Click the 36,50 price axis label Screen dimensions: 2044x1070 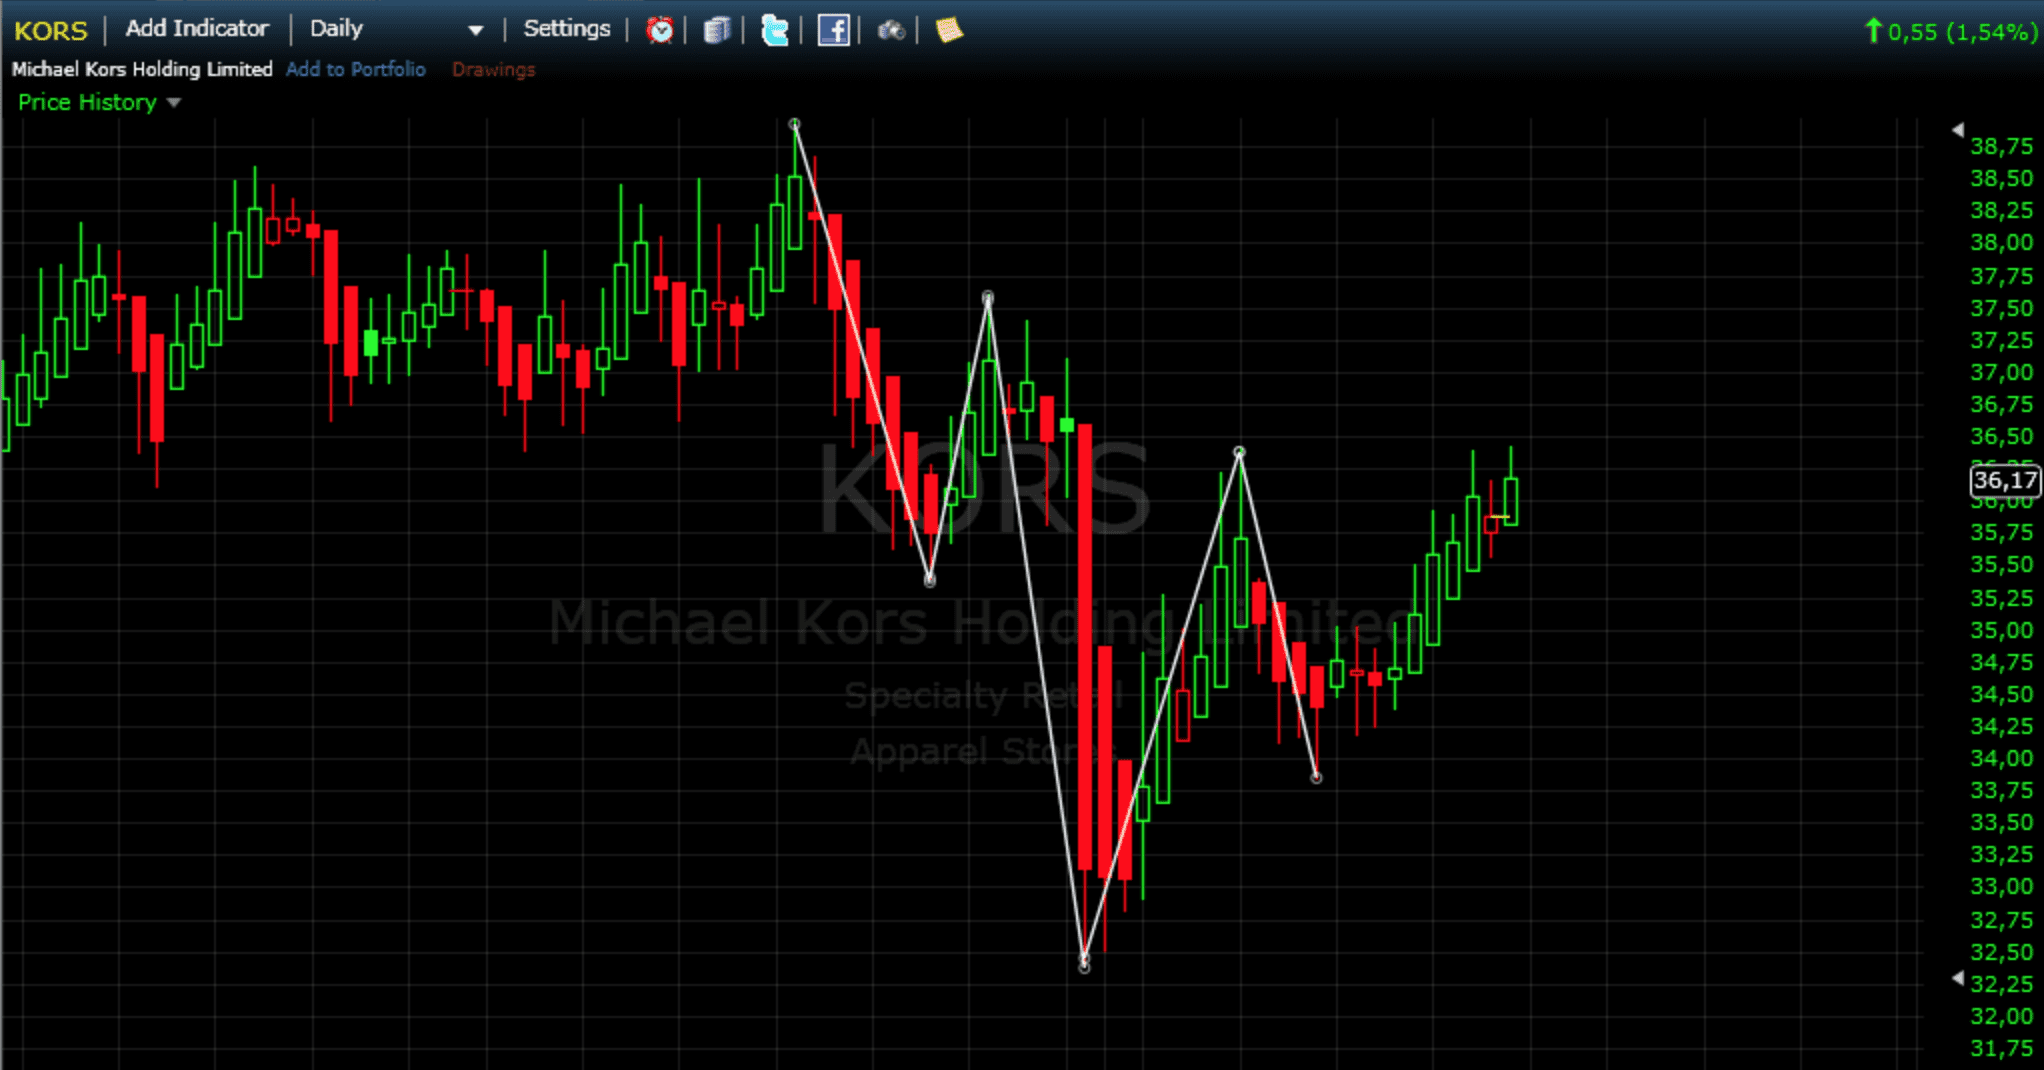coord(2001,436)
